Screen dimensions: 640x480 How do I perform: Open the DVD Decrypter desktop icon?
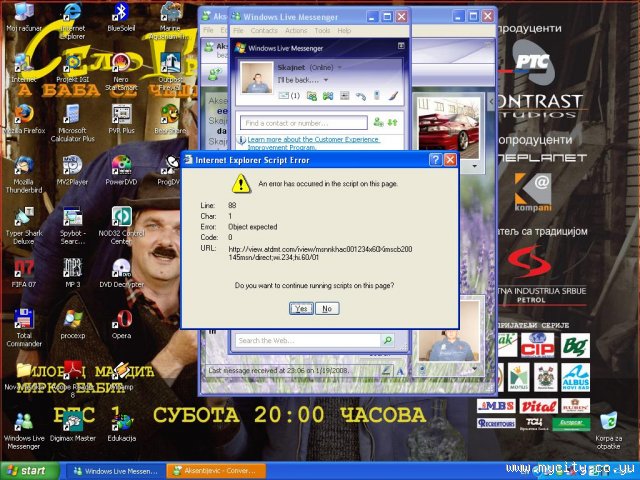(x=121, y=273)
